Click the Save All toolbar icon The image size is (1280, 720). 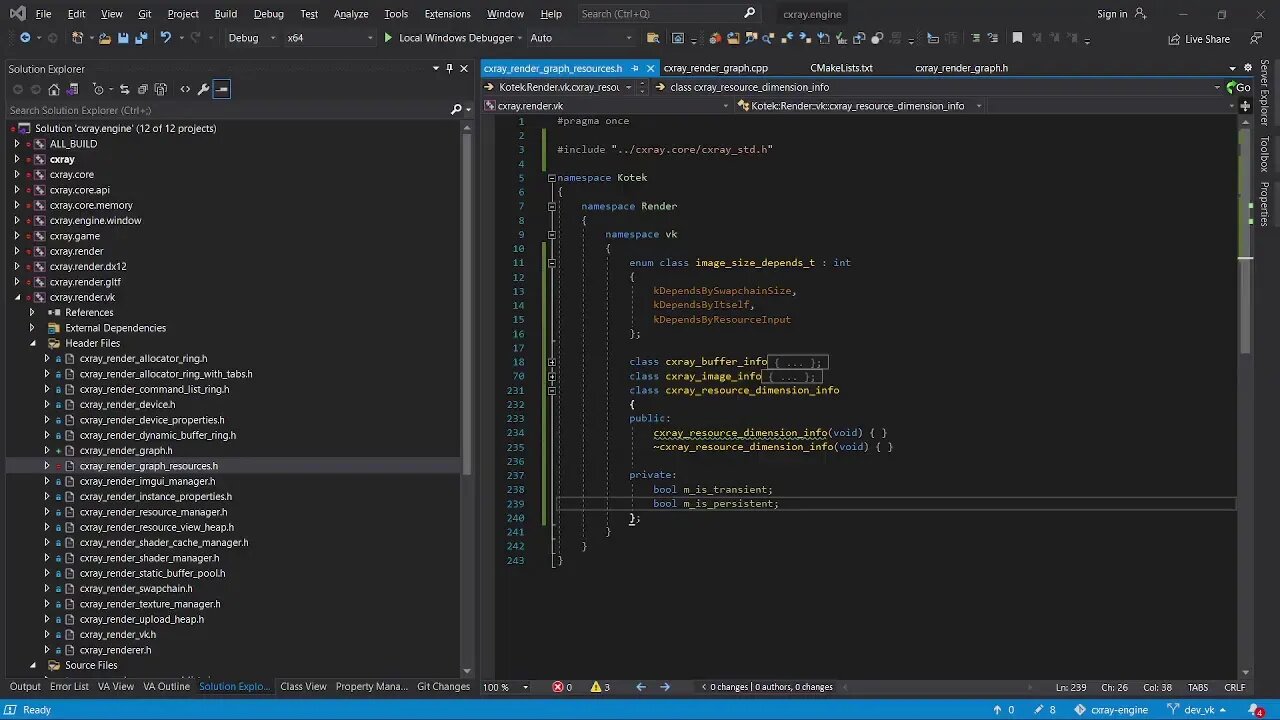click(141, 38)
